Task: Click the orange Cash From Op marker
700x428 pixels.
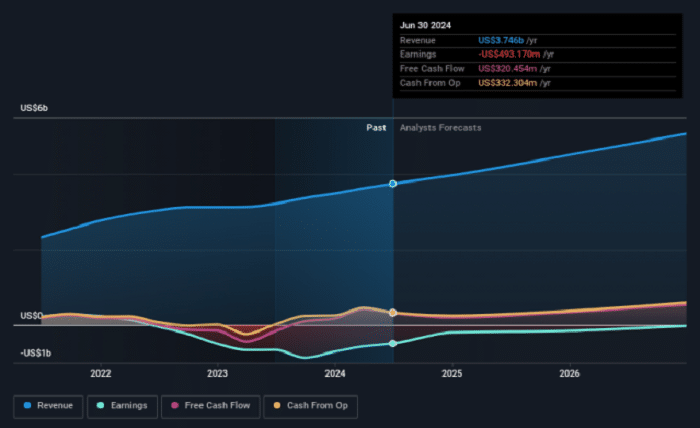Action: pyautogui.click(x=393, y=312)
